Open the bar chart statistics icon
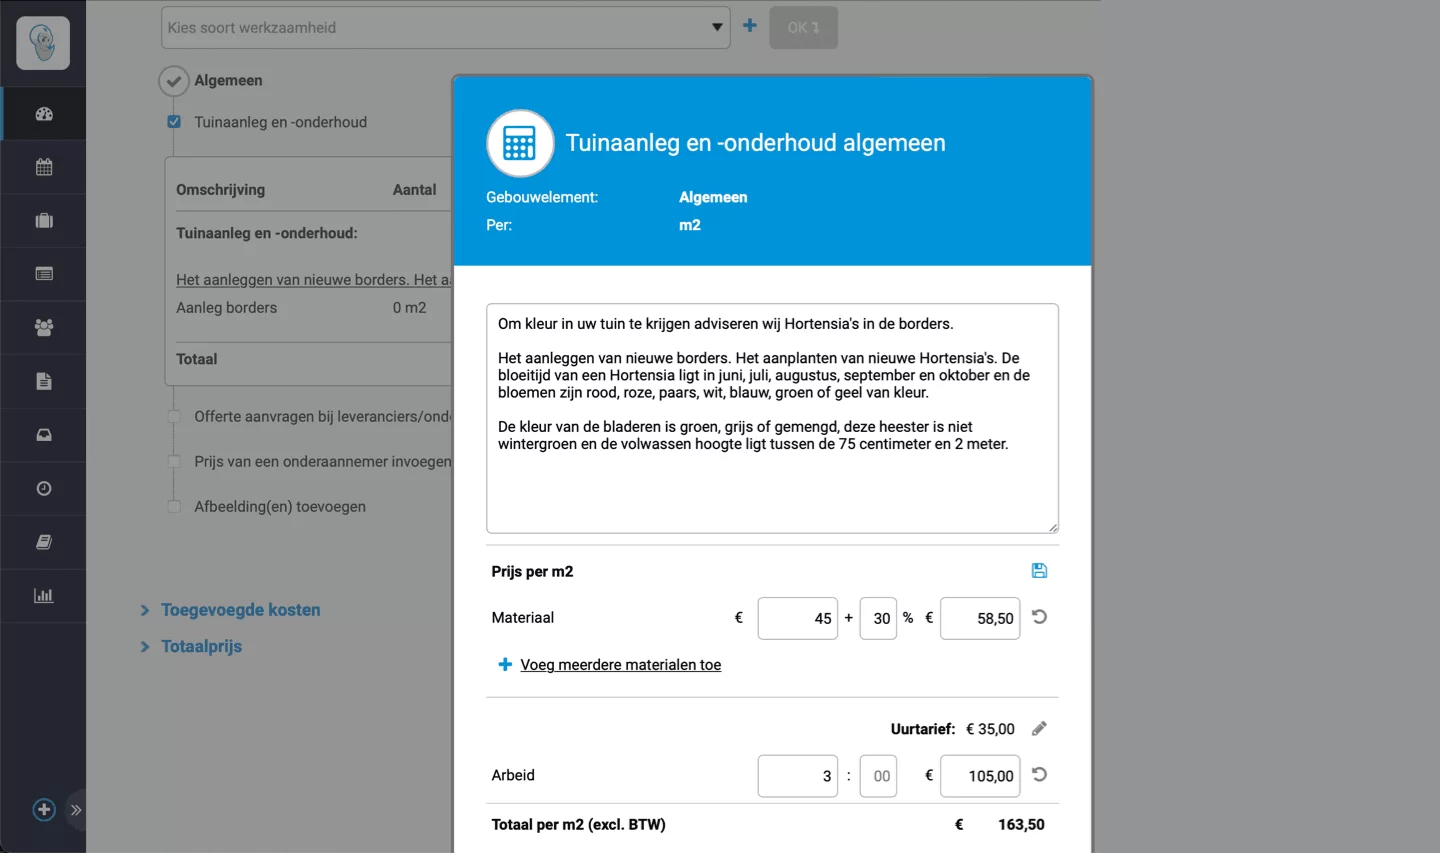The image size is (1440, 853). click(44, 596)
